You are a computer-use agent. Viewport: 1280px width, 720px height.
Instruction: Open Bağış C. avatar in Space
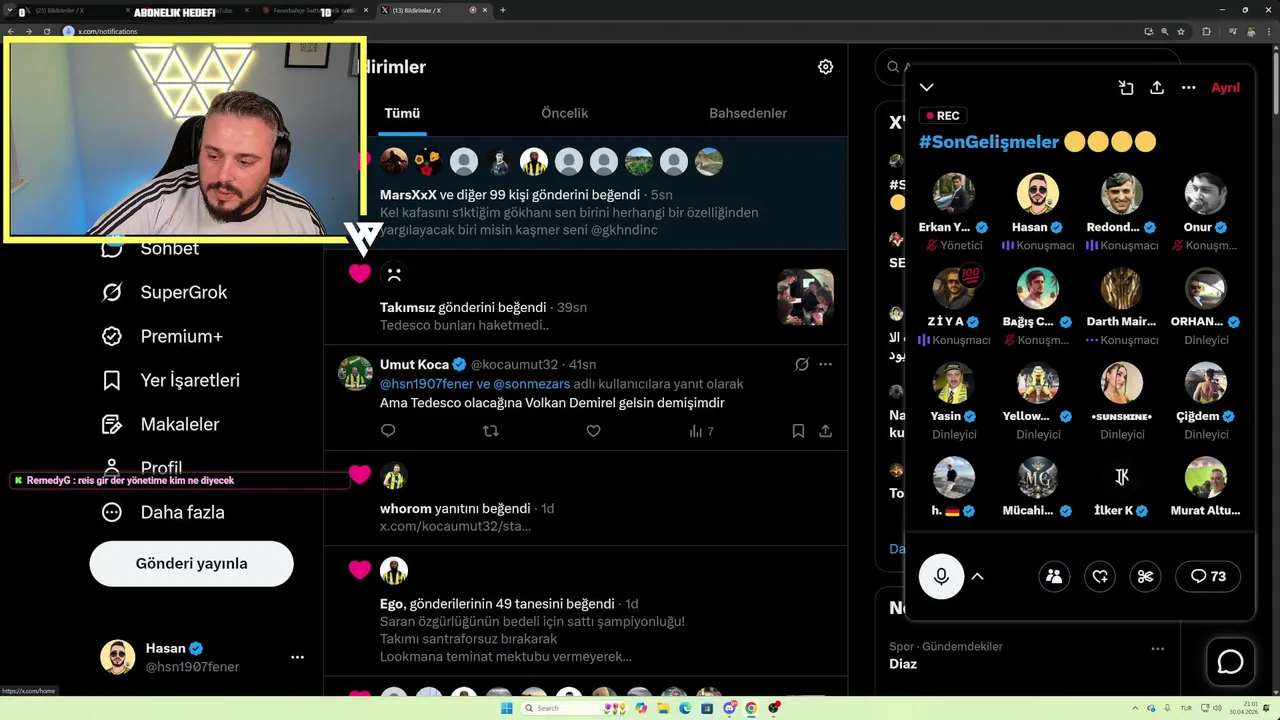pos(1038,289)
